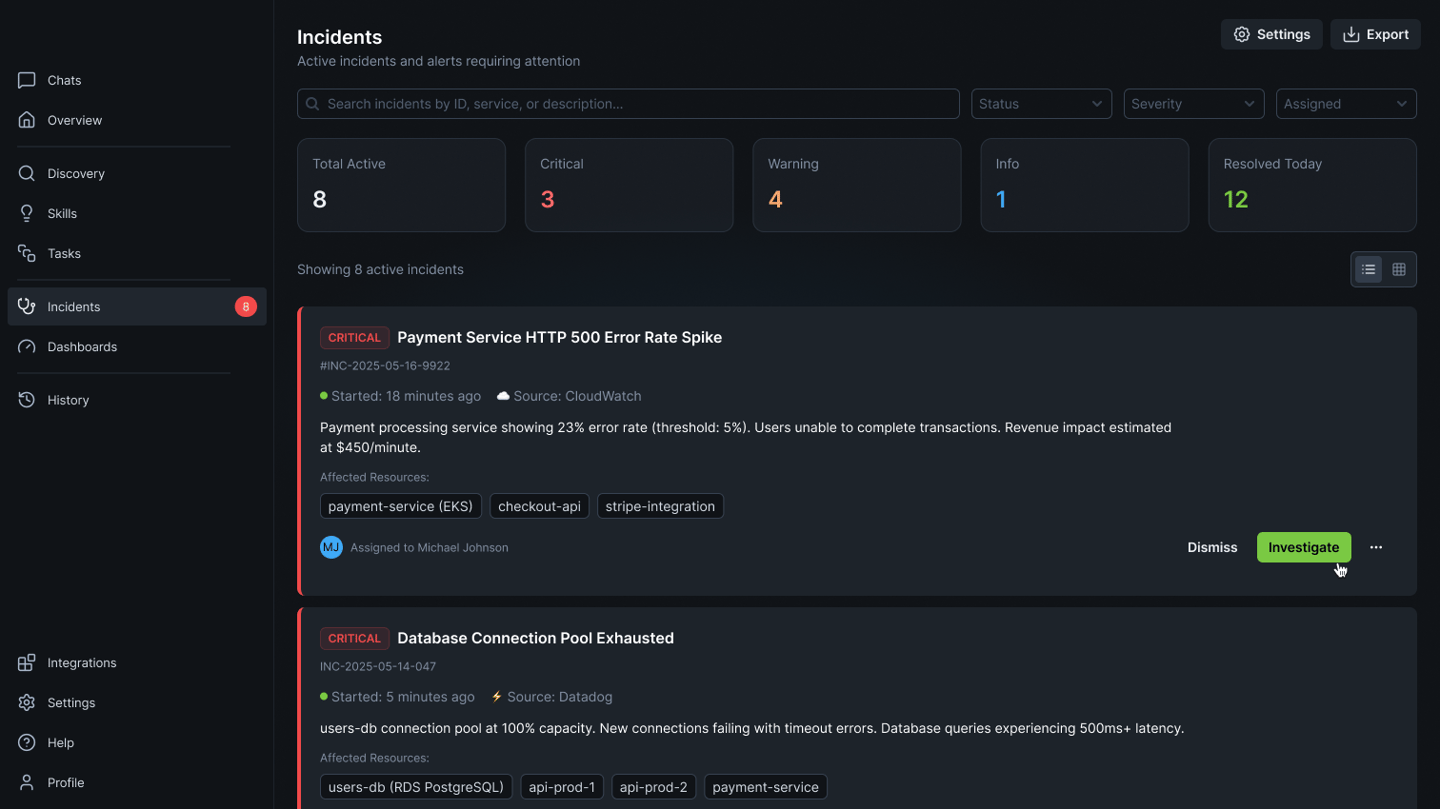Screen dimensions: 1440x809
Task: Click the Integrations blocks icon
Action: [27, 663]
